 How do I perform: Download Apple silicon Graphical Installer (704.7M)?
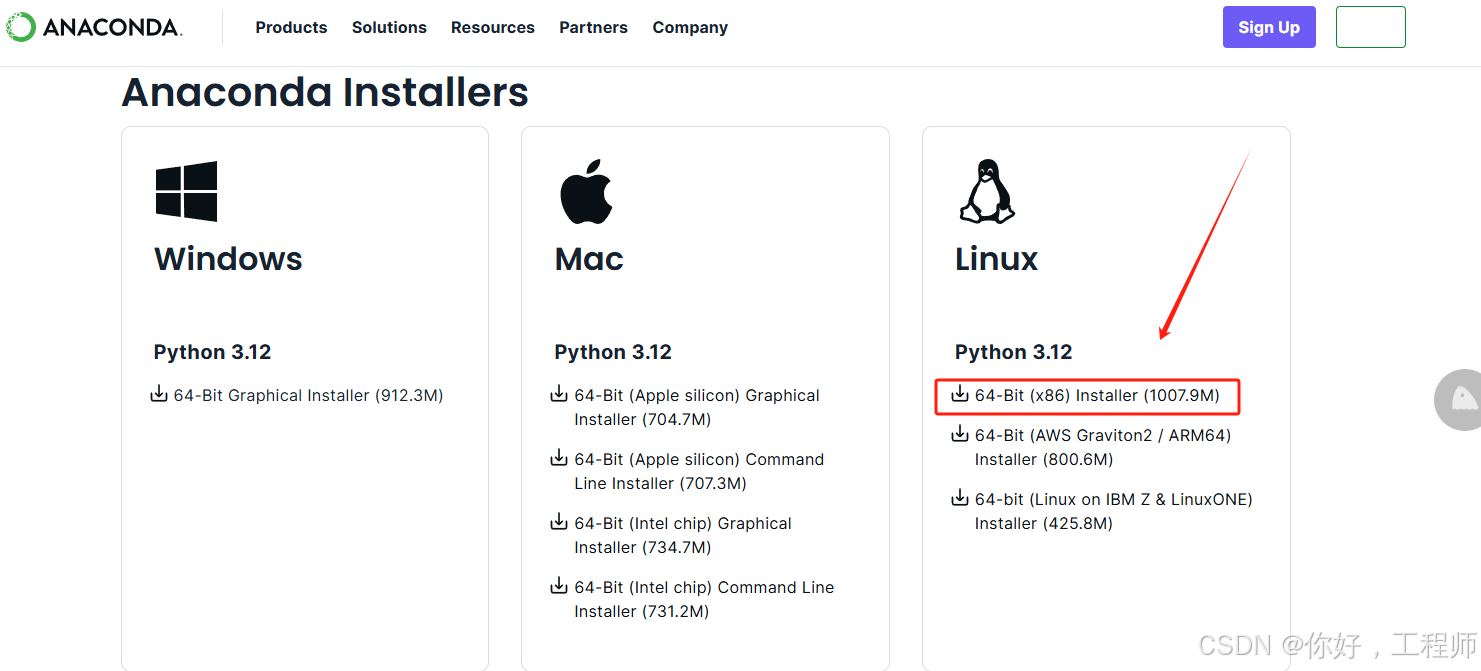click(697, 407)
